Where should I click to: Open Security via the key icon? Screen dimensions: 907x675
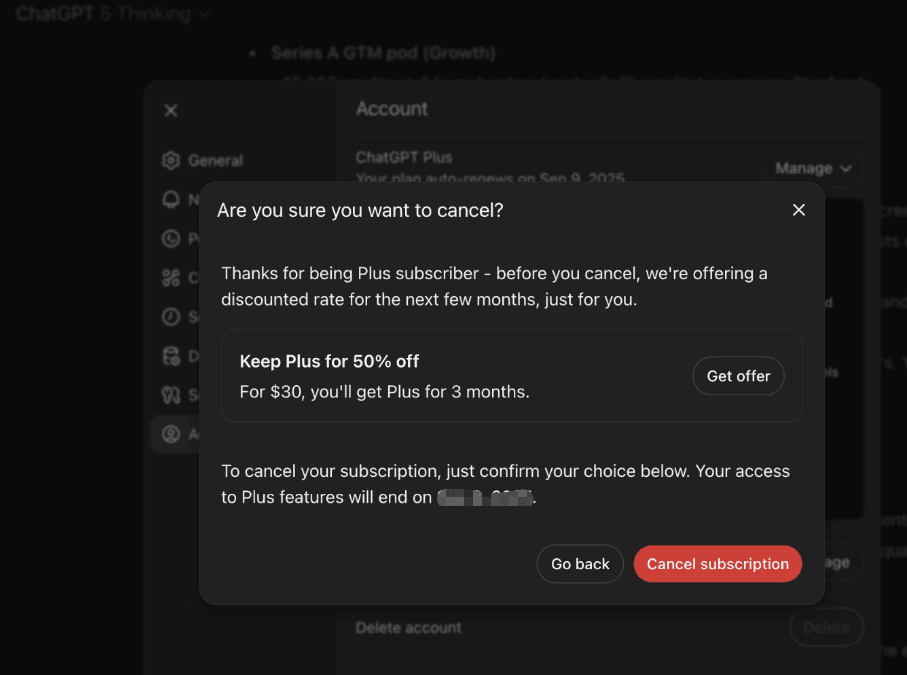170,394
